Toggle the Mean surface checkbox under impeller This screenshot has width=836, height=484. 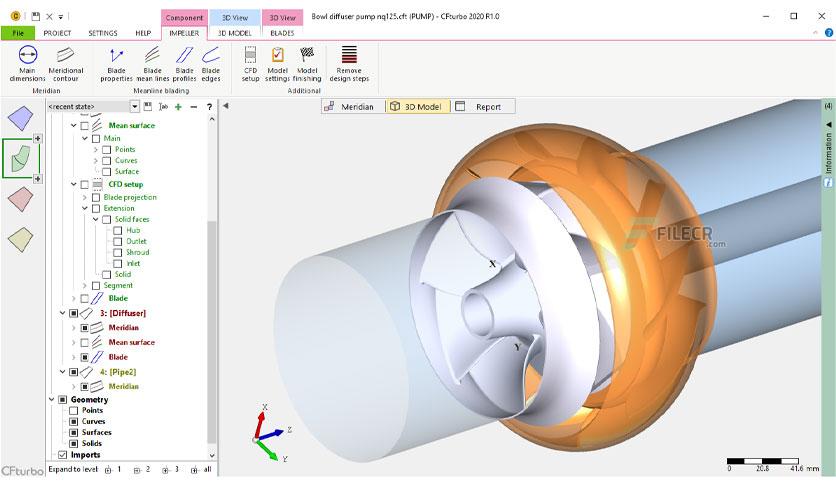click(x=84, y=126)
